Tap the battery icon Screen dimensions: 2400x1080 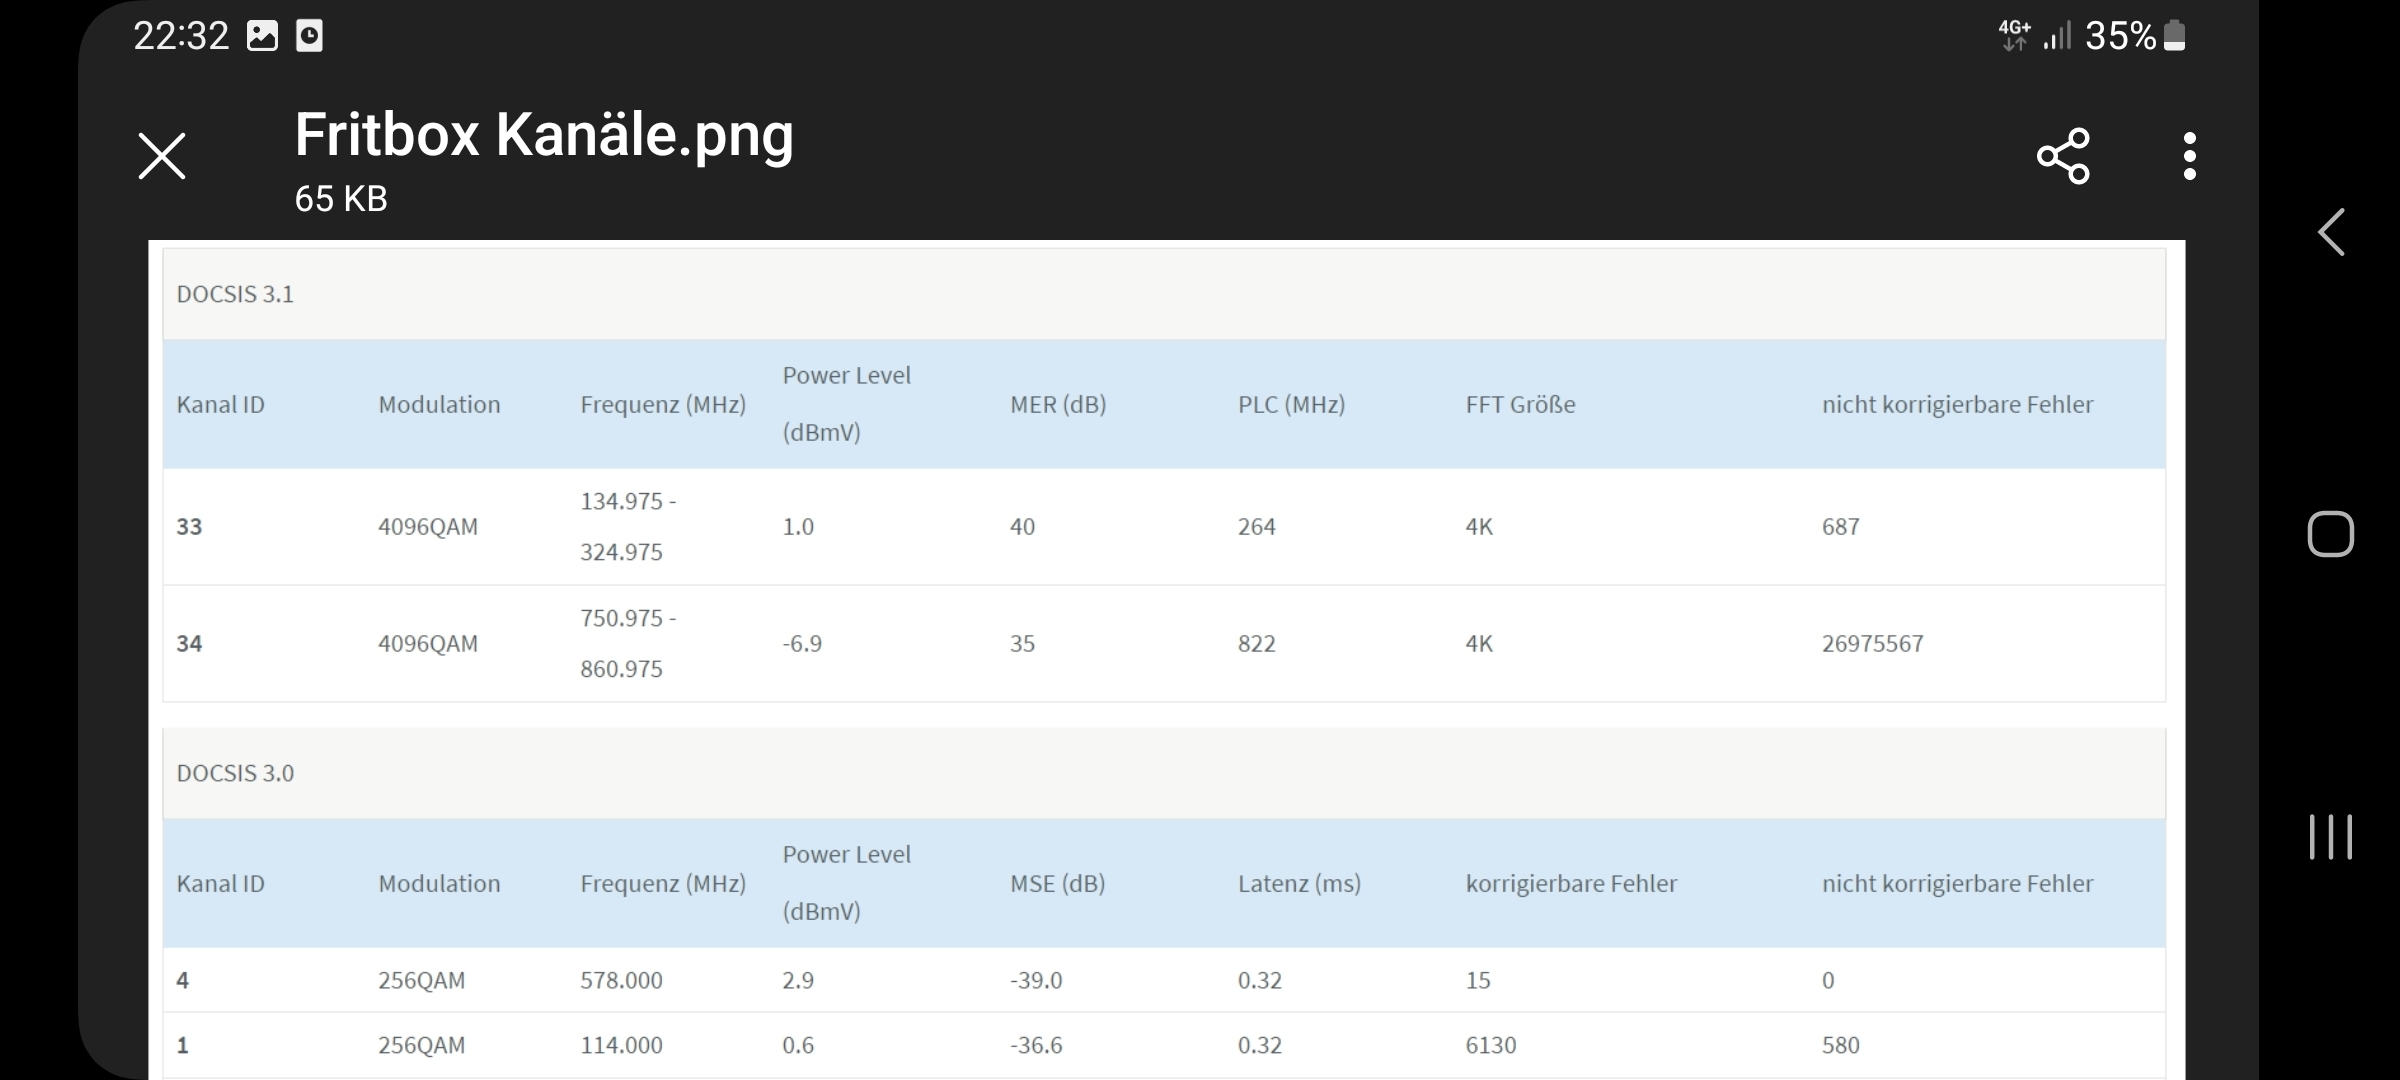[x=2174, y=36]
